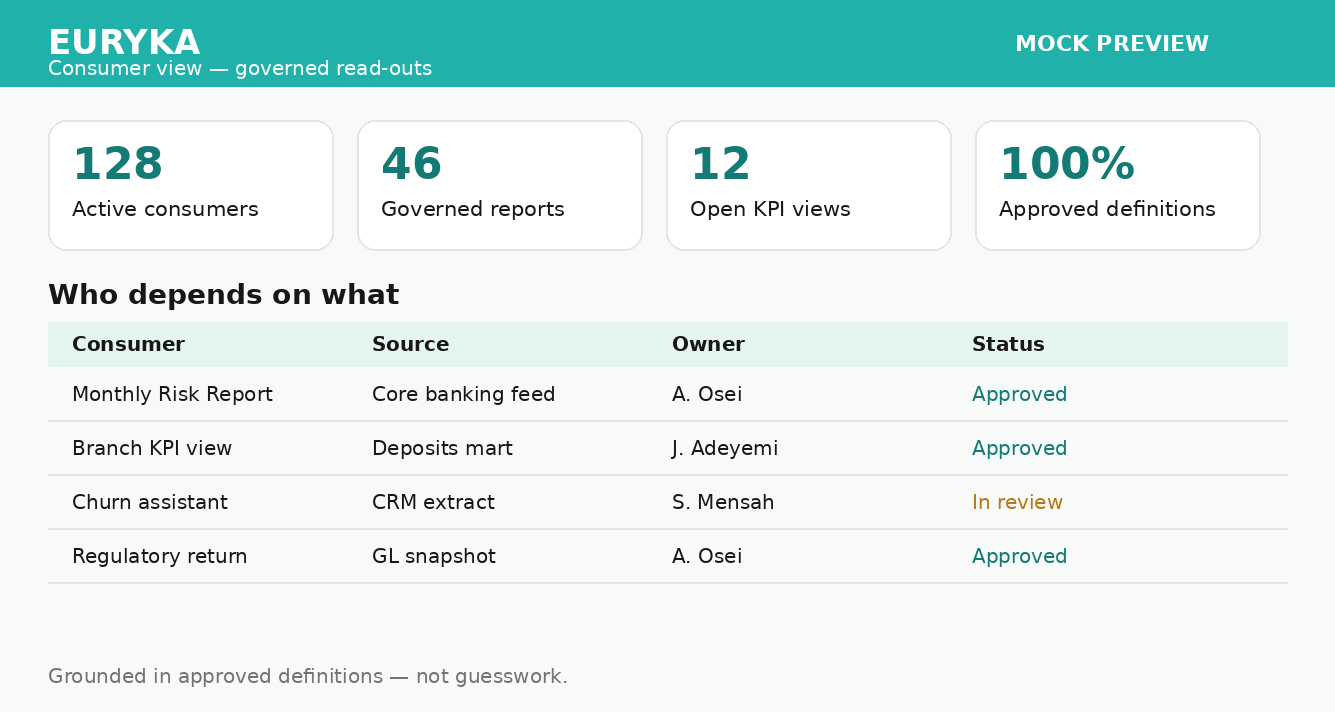Click the "Who depends on what" heading
The height and width of the screenshot is (712, 1335).
pos(224,295)
